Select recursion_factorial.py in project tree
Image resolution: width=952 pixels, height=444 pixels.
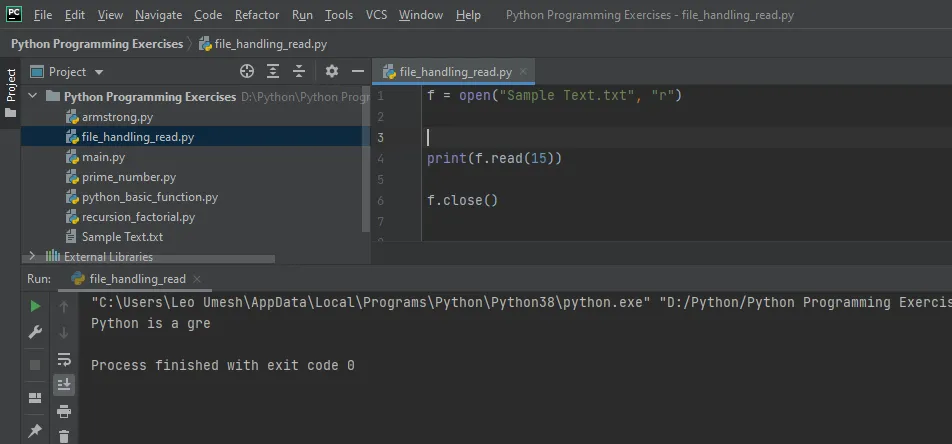click(138, 217)
